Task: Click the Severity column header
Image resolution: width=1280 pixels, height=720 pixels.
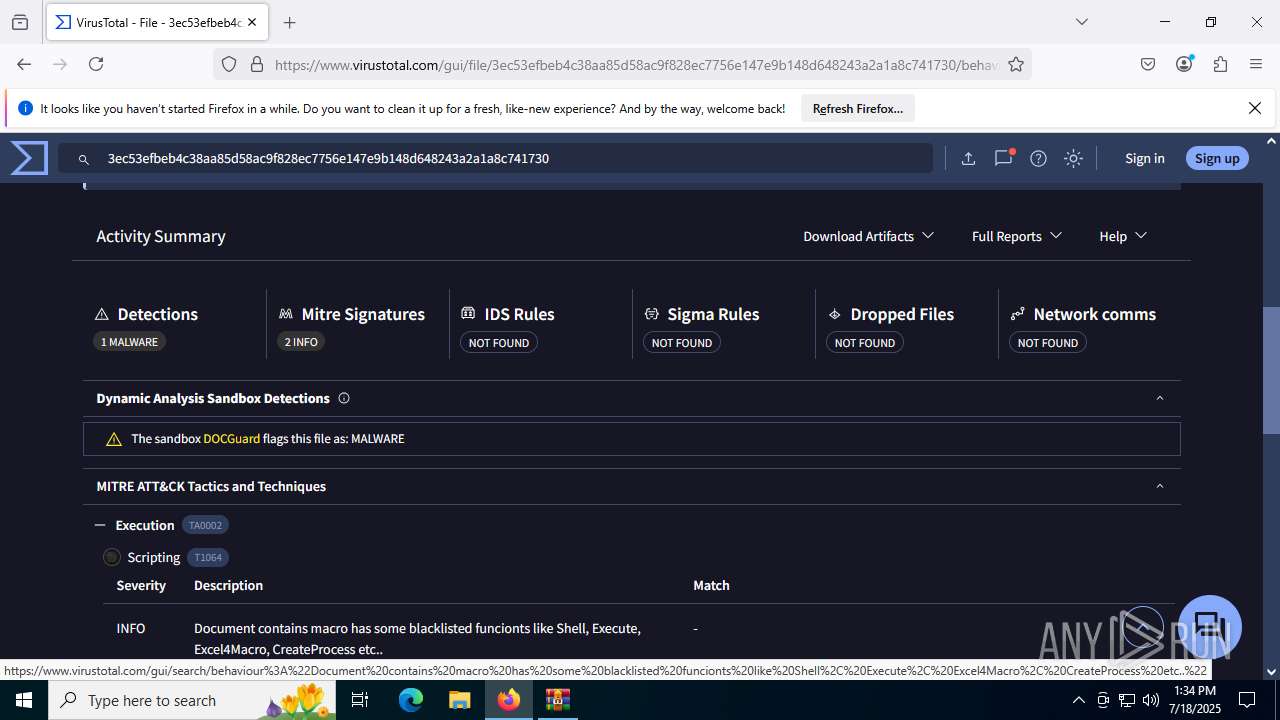Action: point(141,585)
